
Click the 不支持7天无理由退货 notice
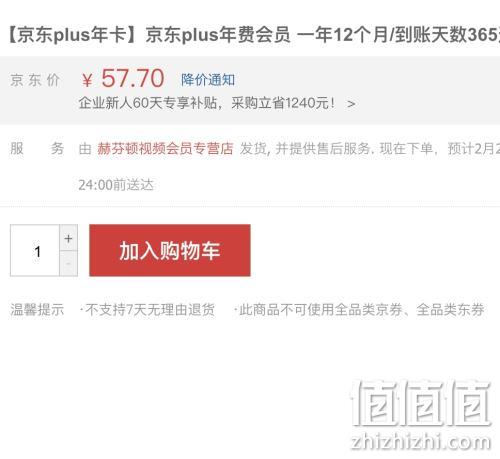point(148,310)
